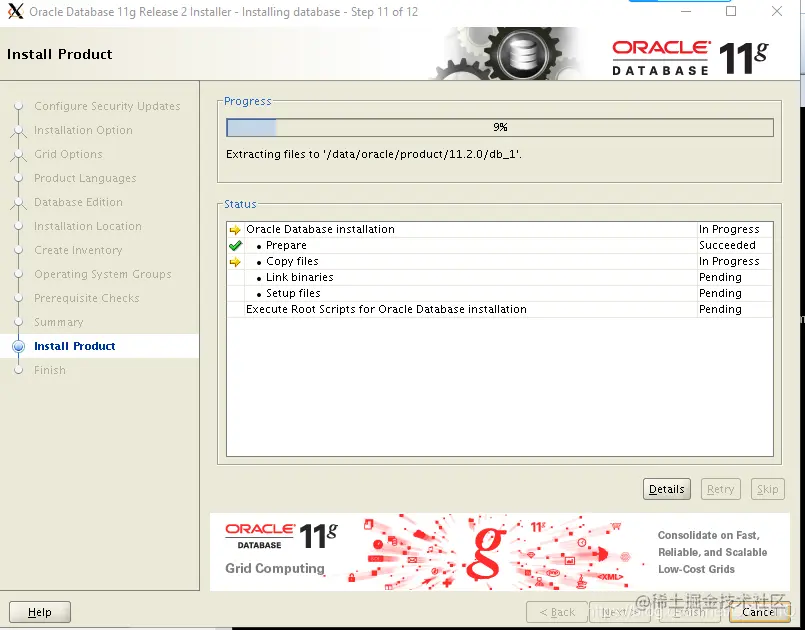Select the Link binaries row

pos(500,277)
